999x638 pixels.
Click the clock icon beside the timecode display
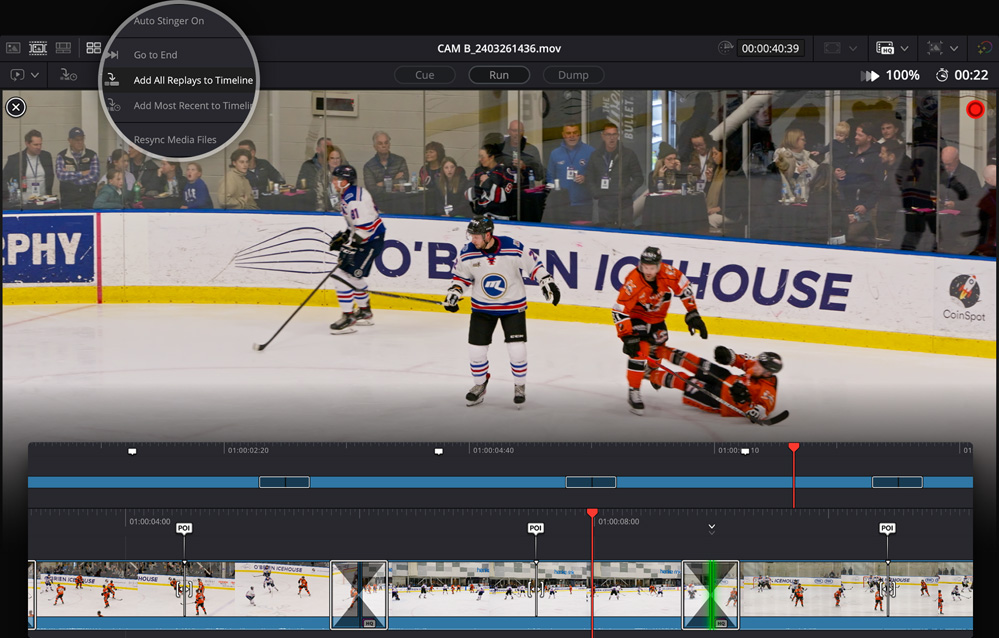tap(725, 48)
